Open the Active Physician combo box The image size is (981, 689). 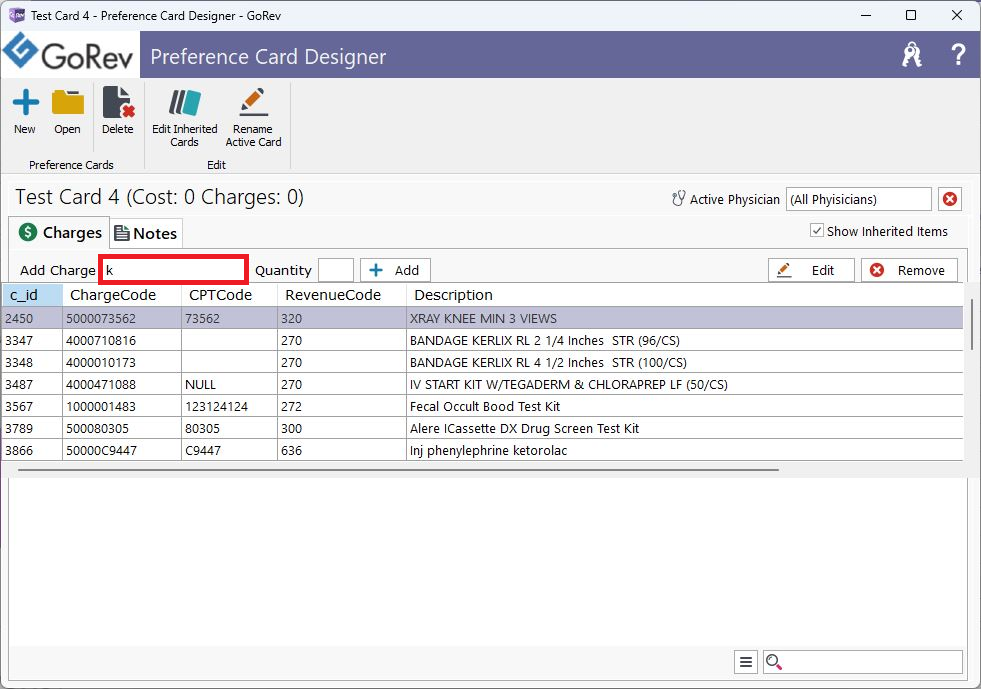pyautogui.click(x=858, y=199)
